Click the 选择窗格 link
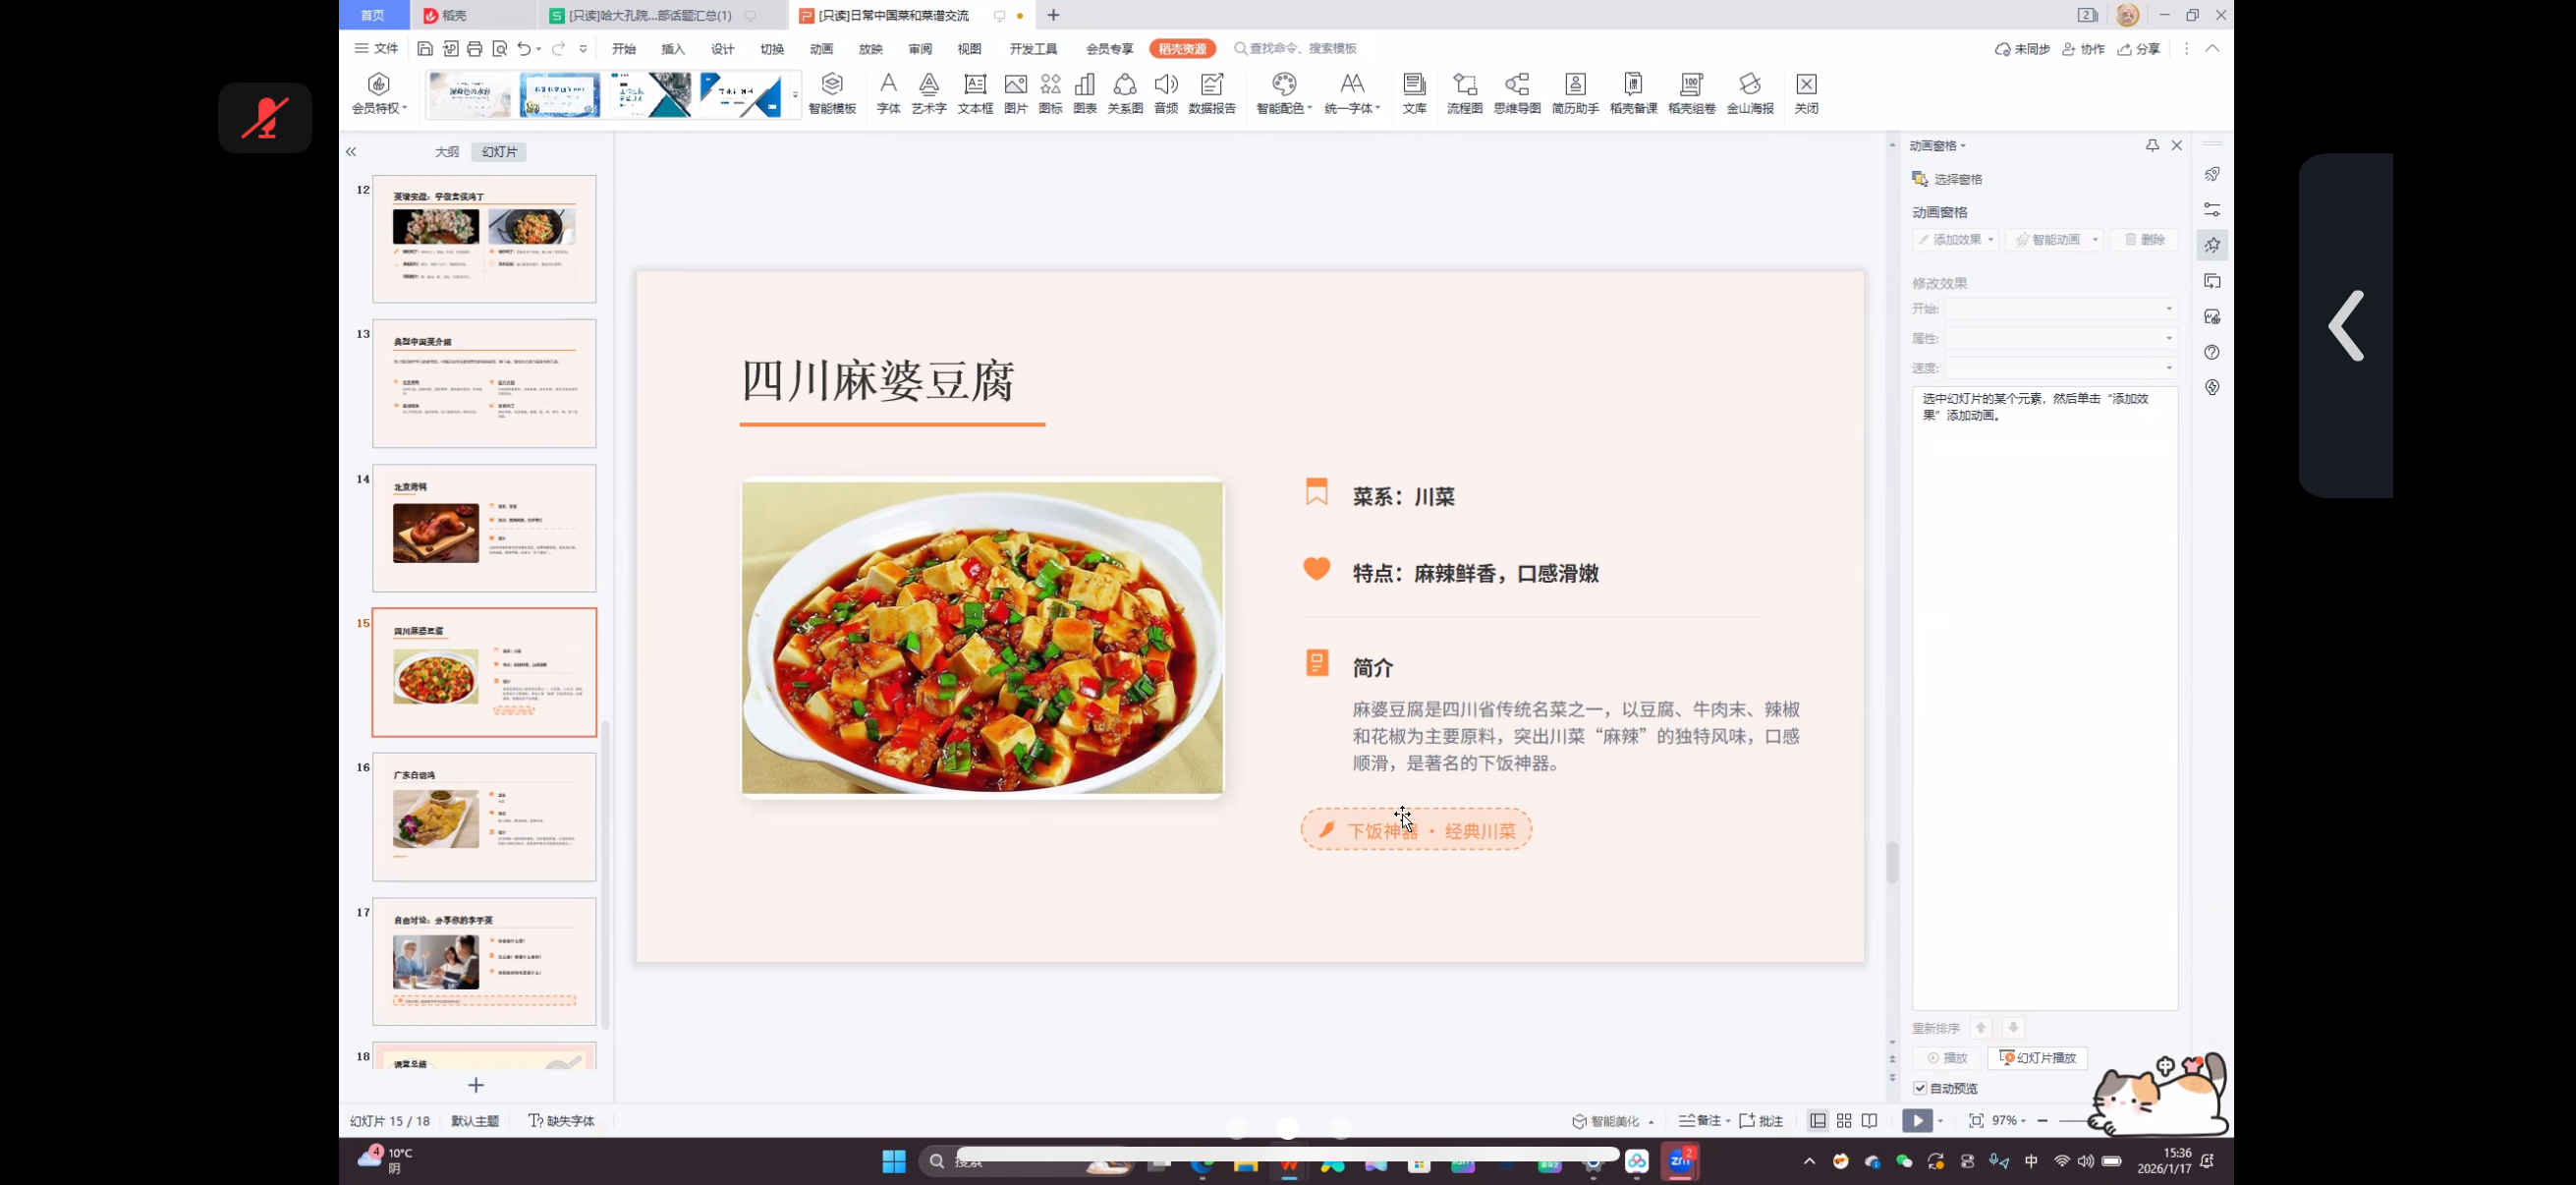The image size is (2576, 1185). [1957, 179]
